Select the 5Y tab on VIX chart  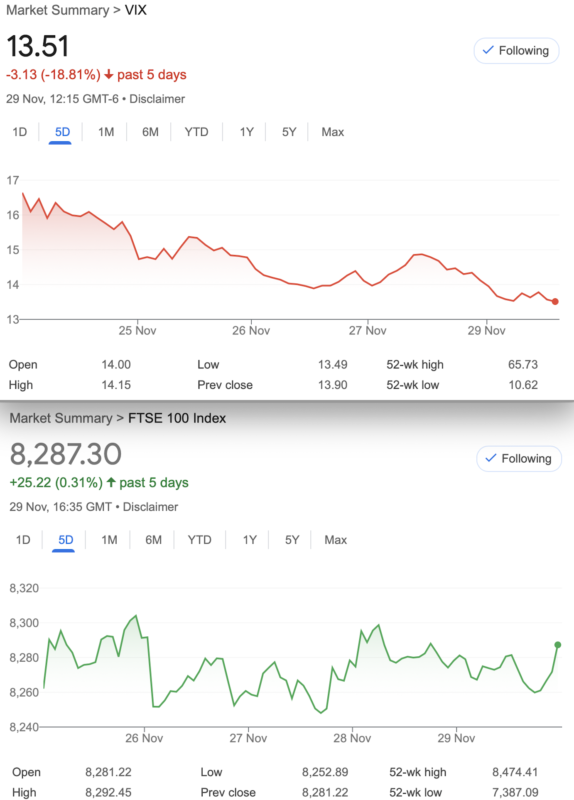pos(289,132)
